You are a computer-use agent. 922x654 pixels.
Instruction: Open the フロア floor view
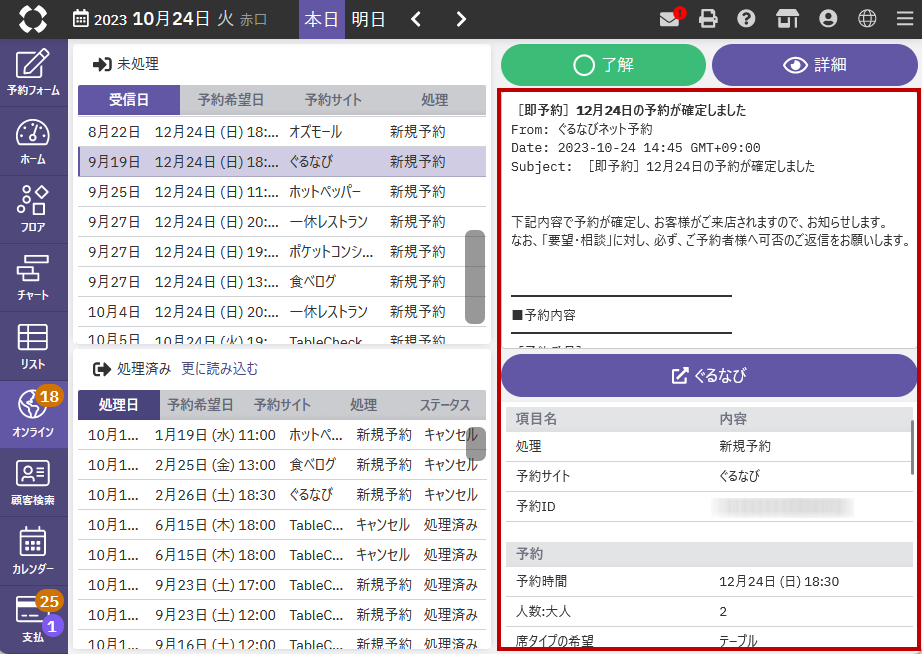pyautogui.click(x=33, y=209)
